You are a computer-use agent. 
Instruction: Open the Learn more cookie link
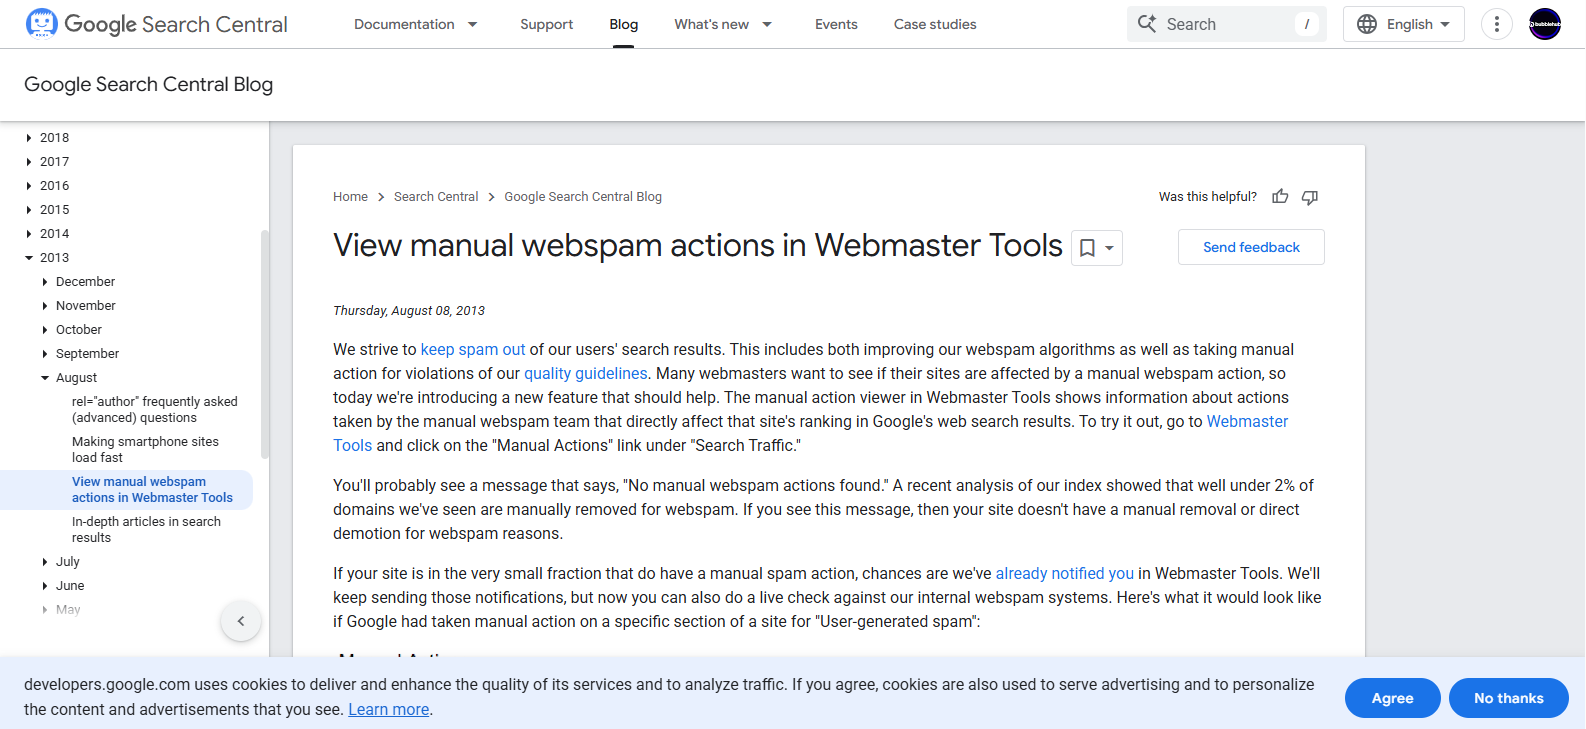click(x=389, y=709)
